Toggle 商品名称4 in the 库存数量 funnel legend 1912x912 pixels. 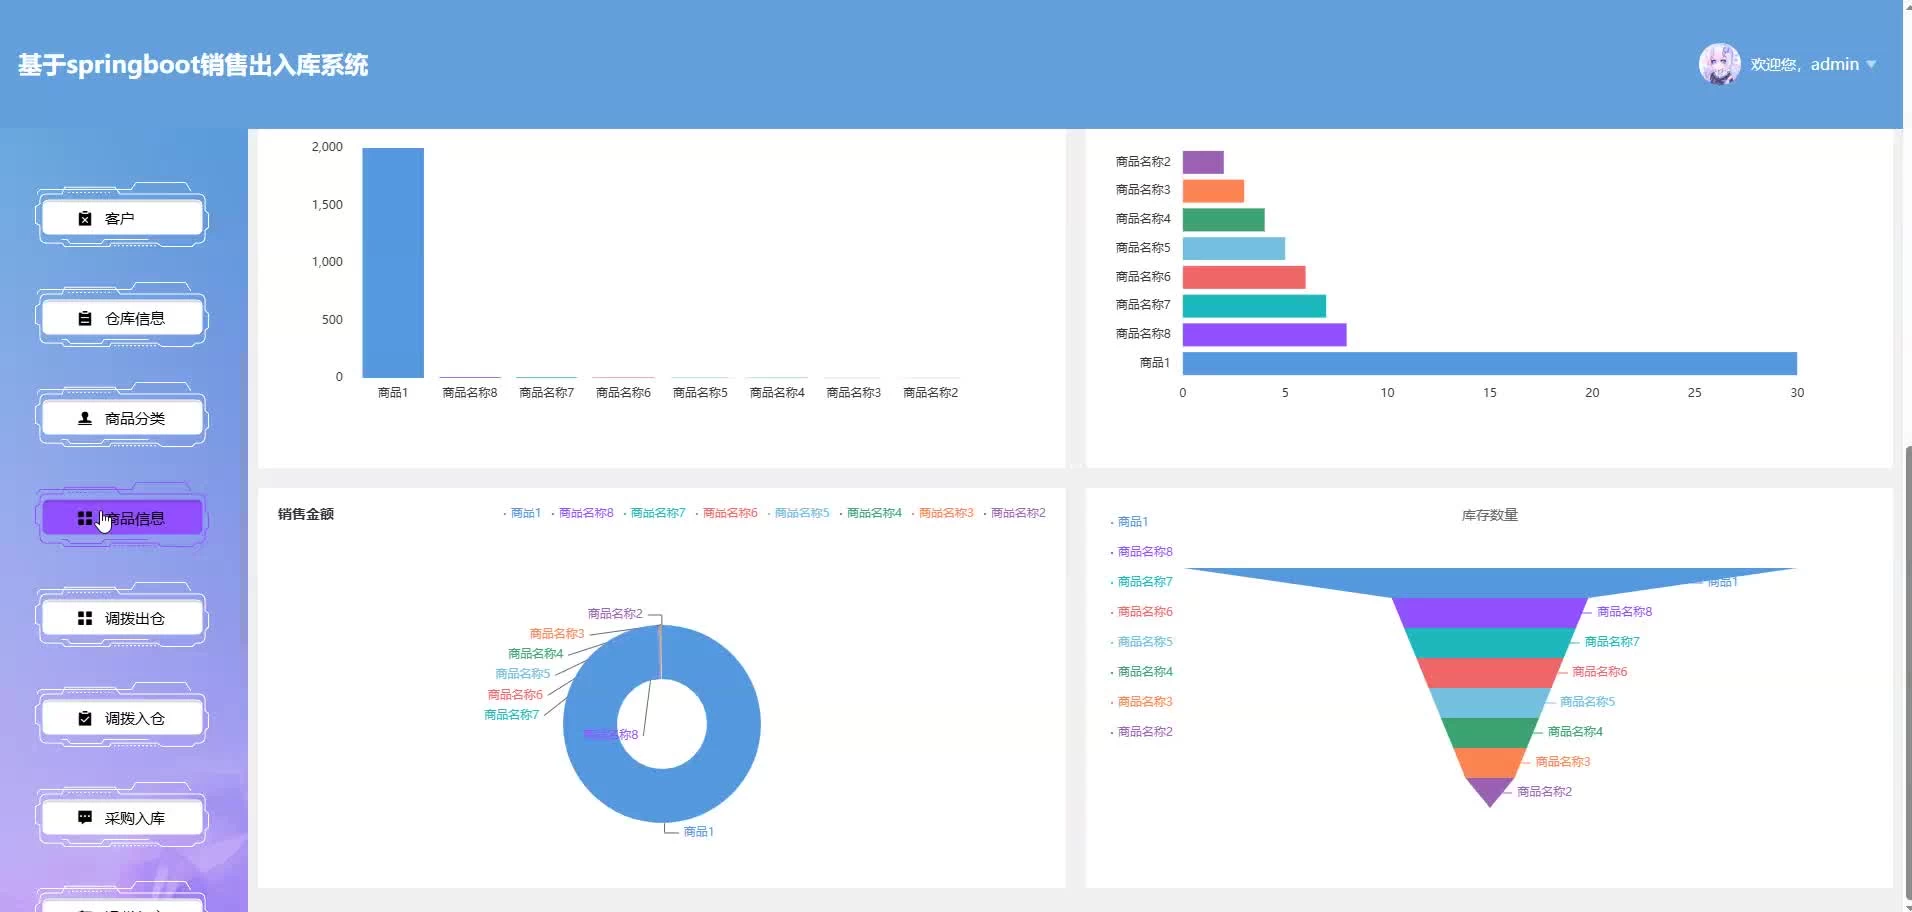click(x=1142, y=672)
